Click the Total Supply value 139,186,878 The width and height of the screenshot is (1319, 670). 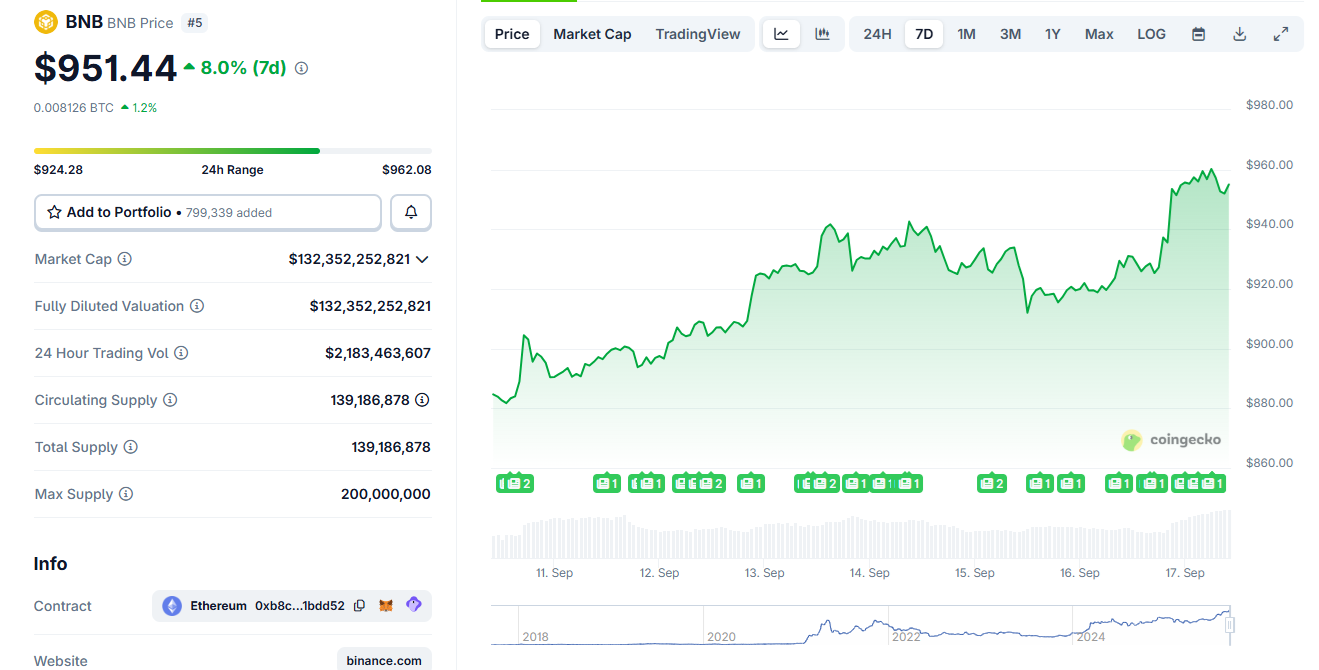click(391, 447)
